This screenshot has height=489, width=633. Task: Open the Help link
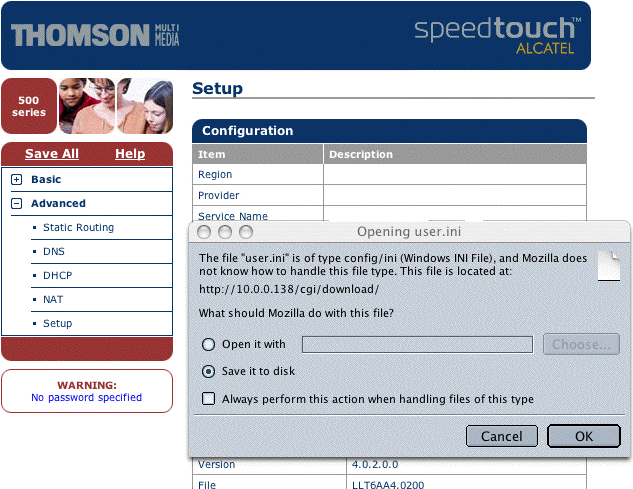[x=130, y=154]
